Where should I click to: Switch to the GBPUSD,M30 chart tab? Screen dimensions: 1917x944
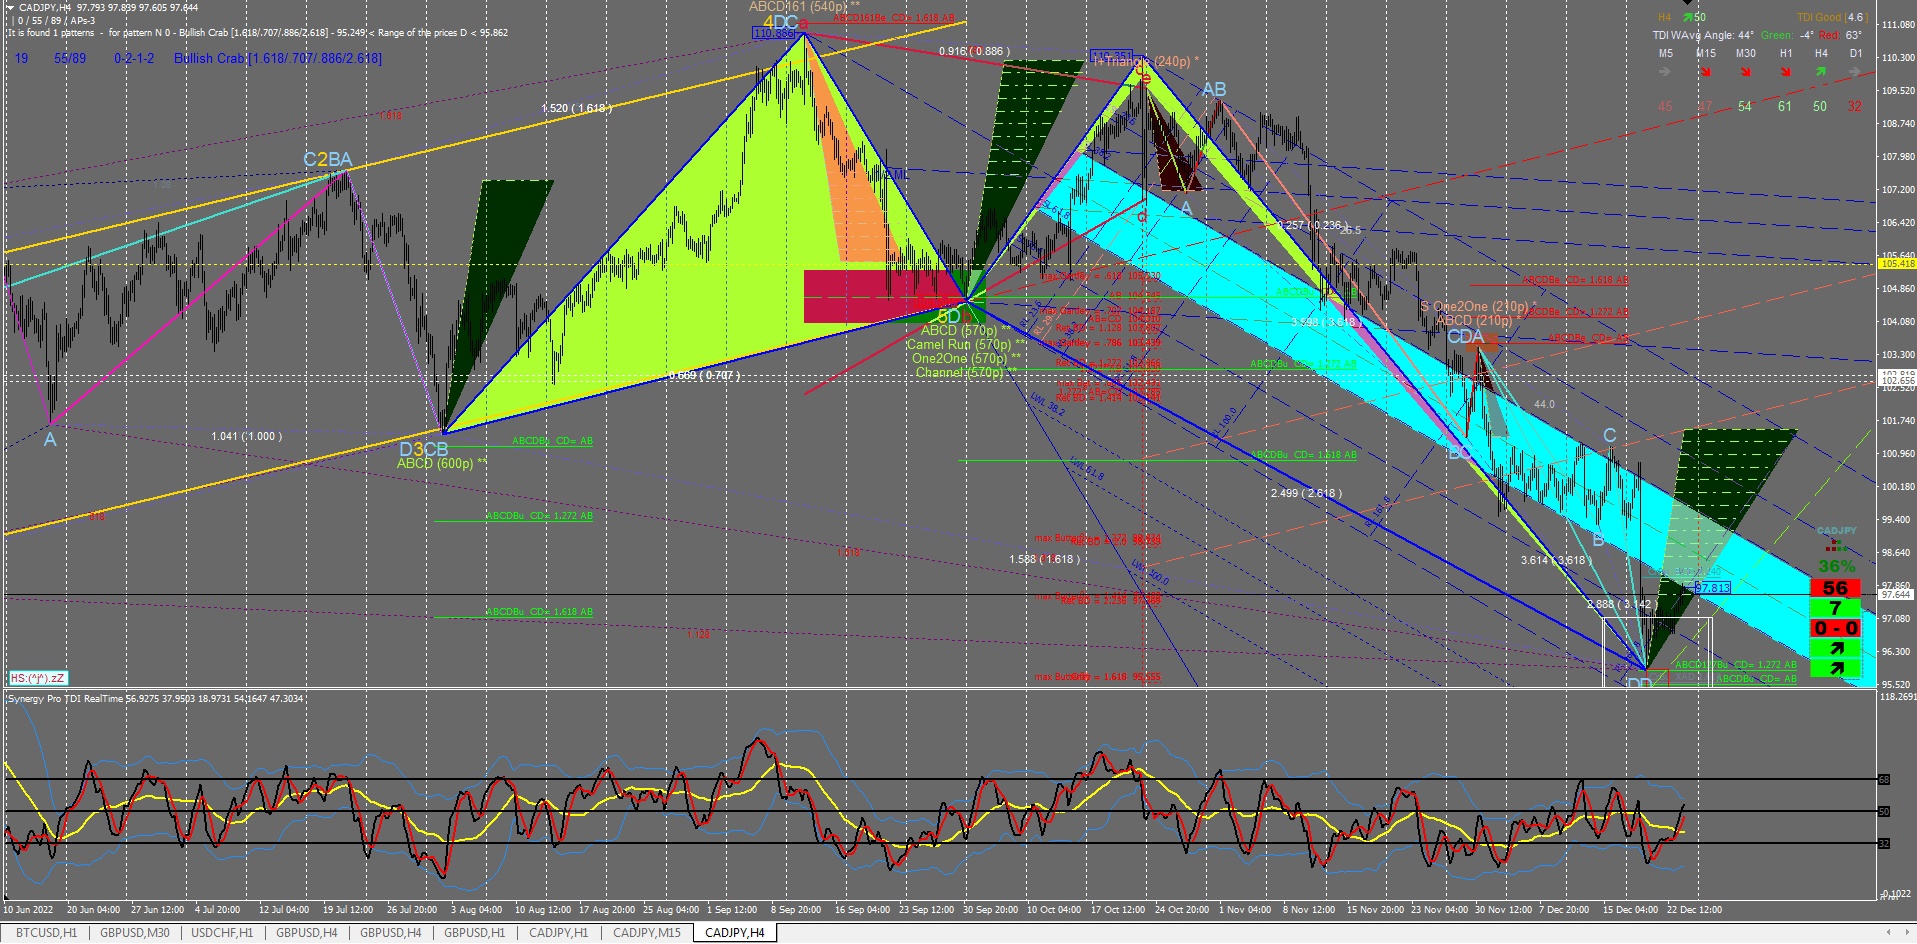pos(135,933)
